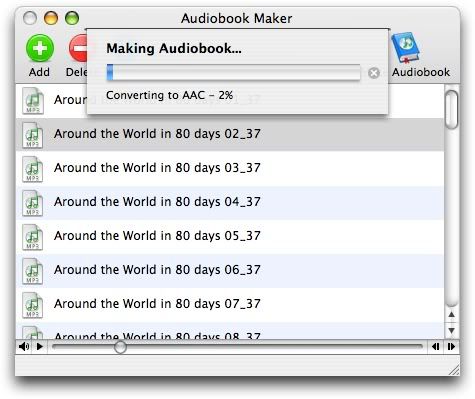Click the scrollbar up arrow
The height and width of the screenshot is (399, 475).
click(x=452, y=314)
